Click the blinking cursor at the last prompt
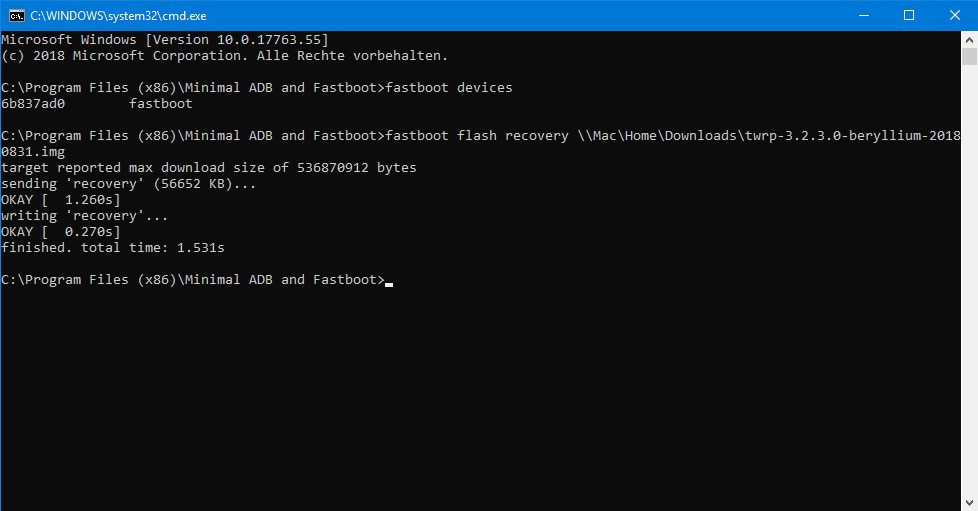 (389, 285)
